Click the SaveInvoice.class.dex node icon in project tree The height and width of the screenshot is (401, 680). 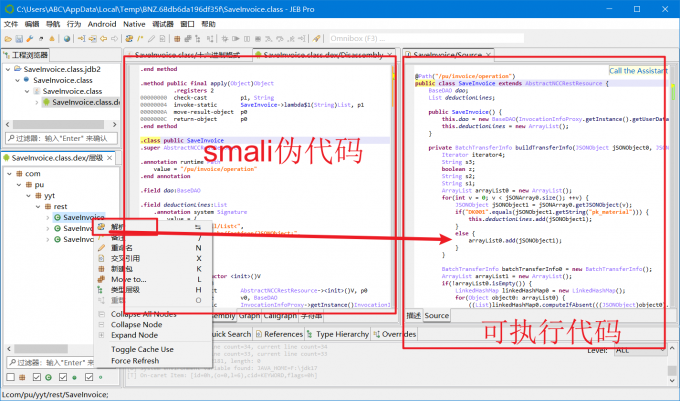pyautogui.click(x=45, y=102)
